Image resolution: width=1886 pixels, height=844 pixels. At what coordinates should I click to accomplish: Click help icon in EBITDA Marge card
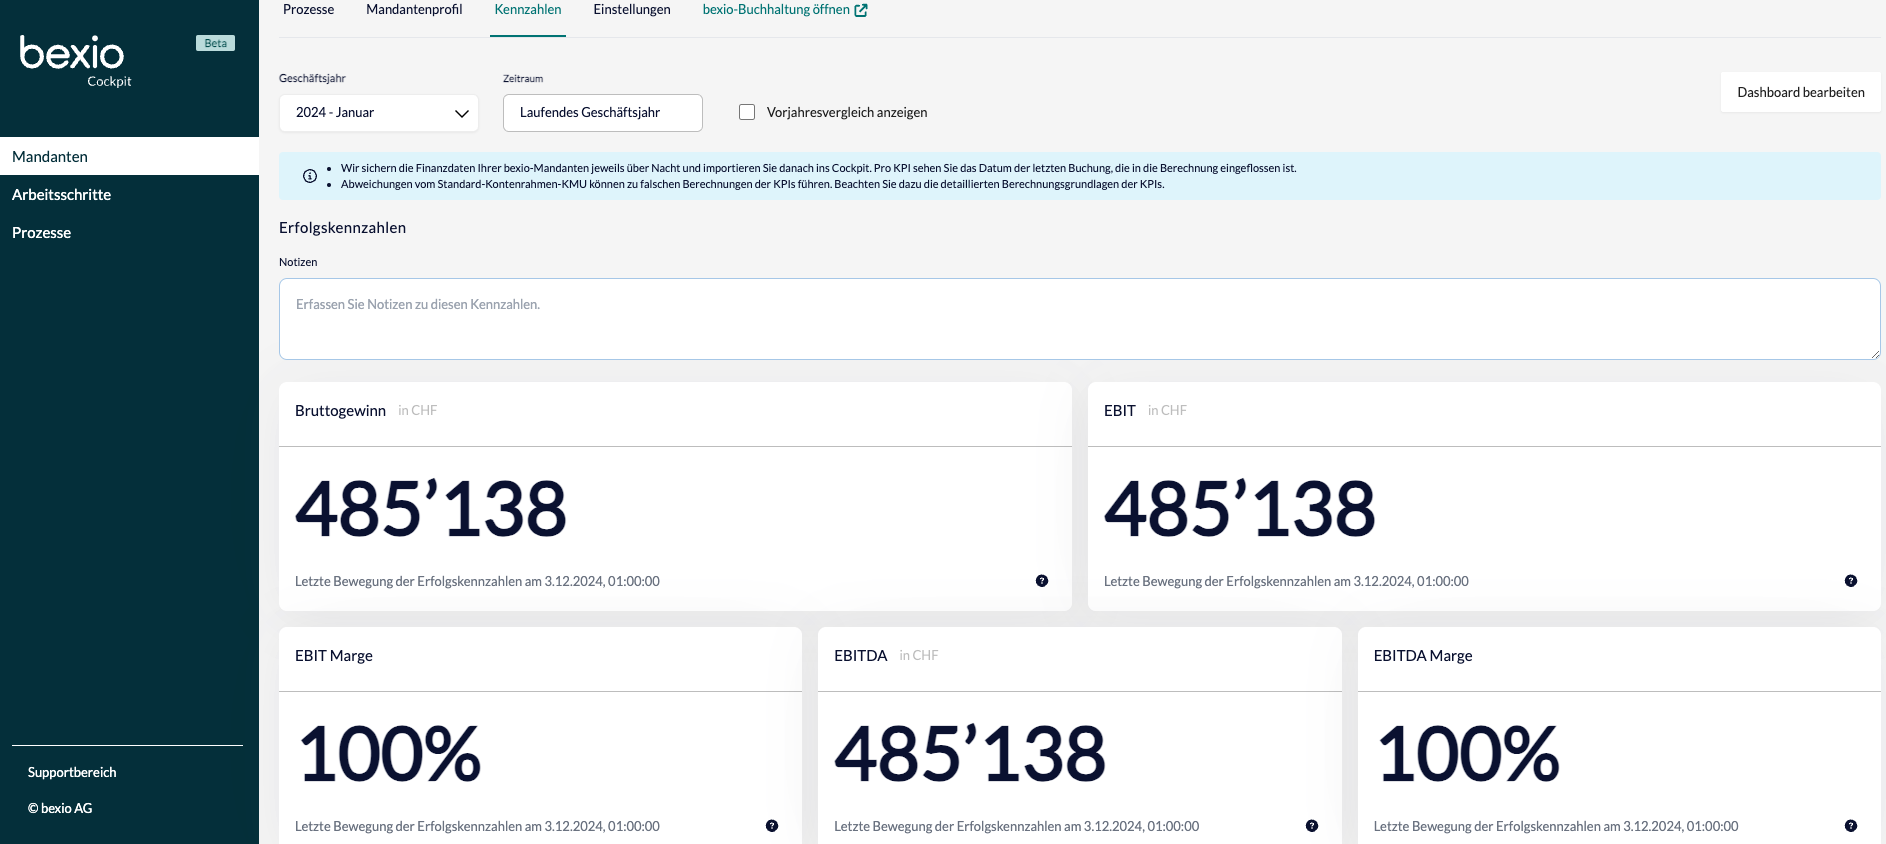(x=1850, y=826)
